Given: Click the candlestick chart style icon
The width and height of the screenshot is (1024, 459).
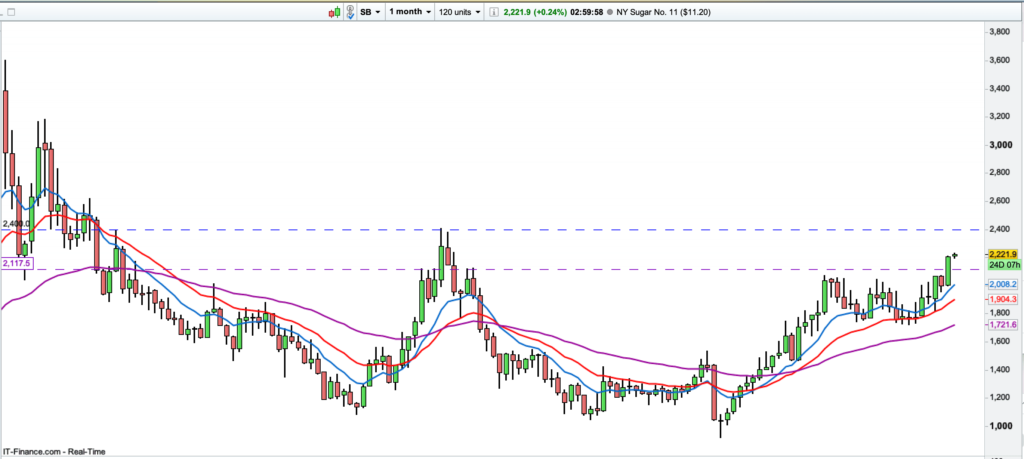Looking at the screenshot, I should pos(335,11).
